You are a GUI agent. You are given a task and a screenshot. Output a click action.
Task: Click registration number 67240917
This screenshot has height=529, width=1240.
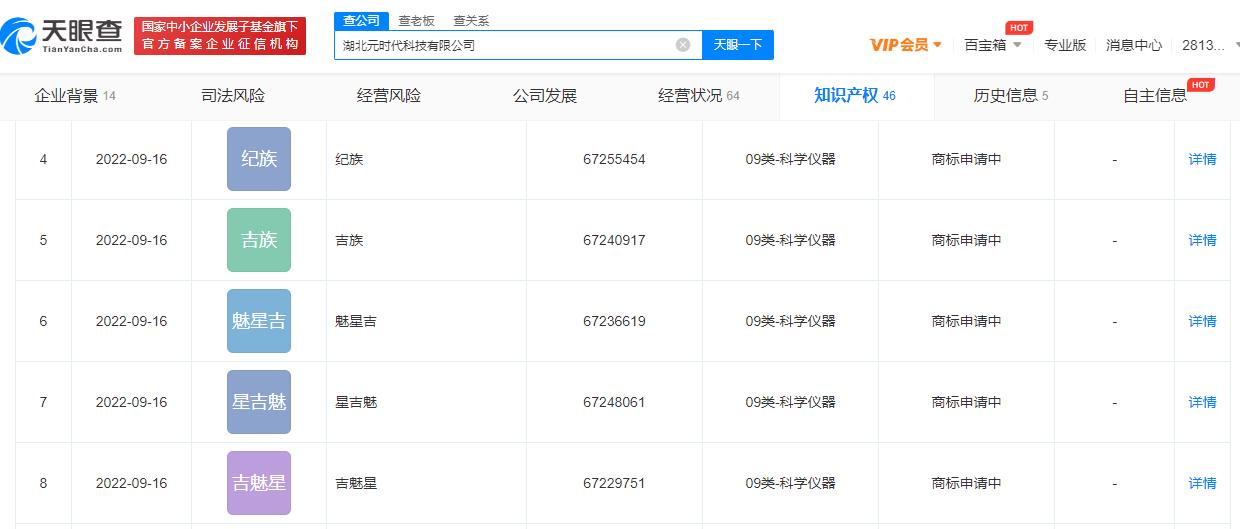pyautogui.click(x=614, y=240)
